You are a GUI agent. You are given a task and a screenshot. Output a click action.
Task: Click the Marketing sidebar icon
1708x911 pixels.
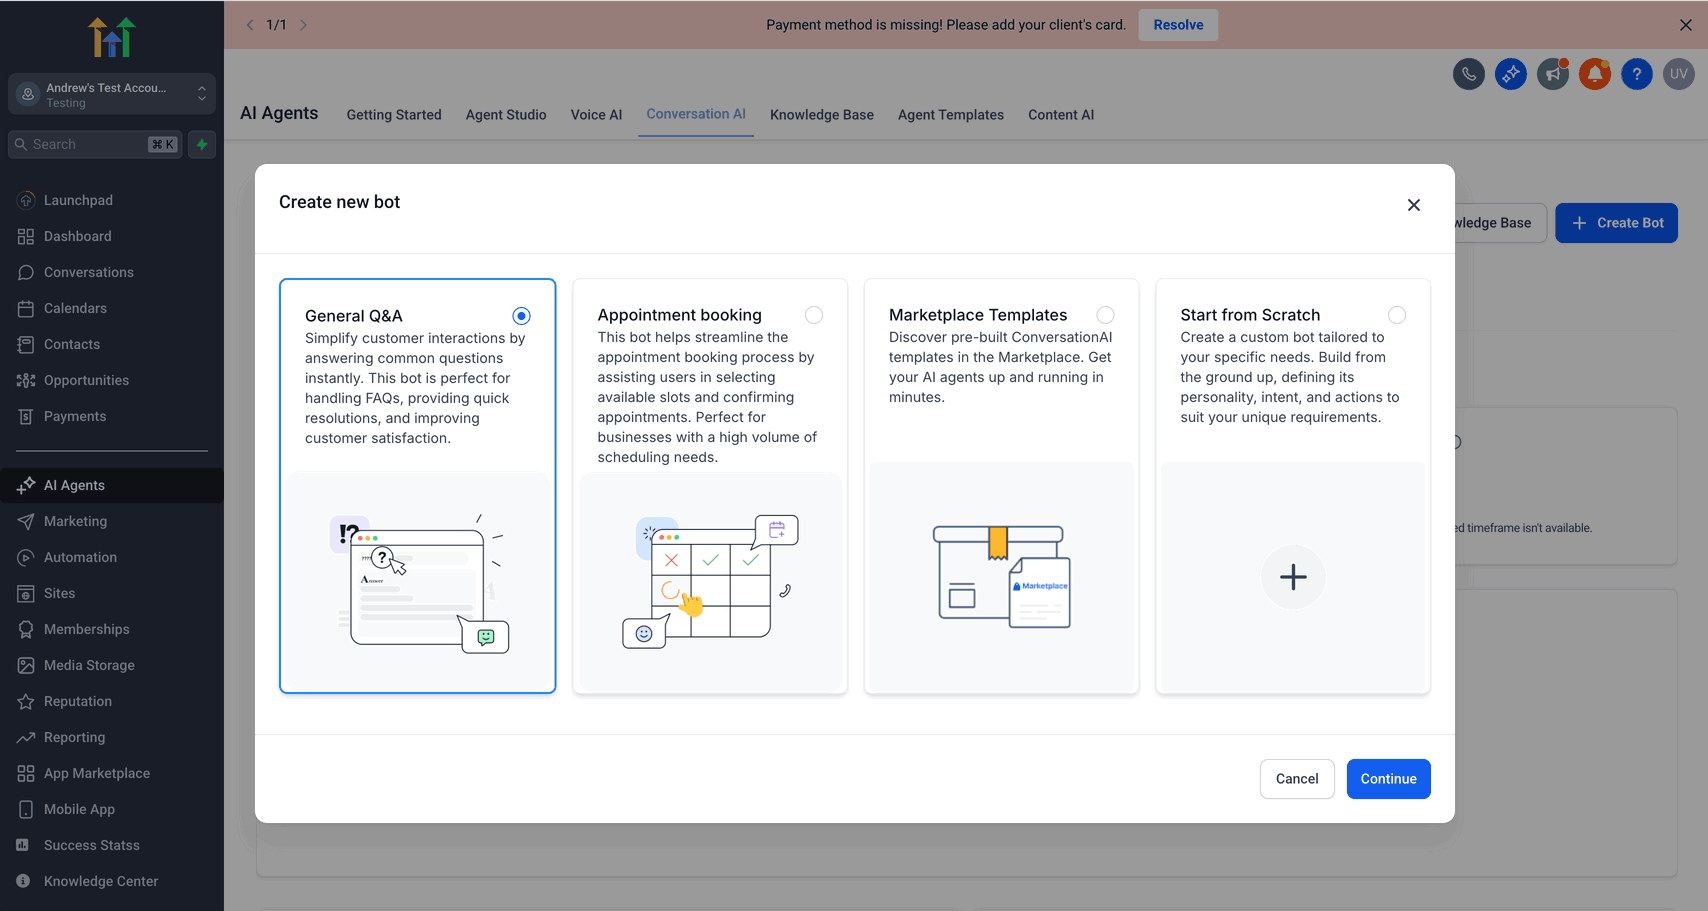(26, 521)
